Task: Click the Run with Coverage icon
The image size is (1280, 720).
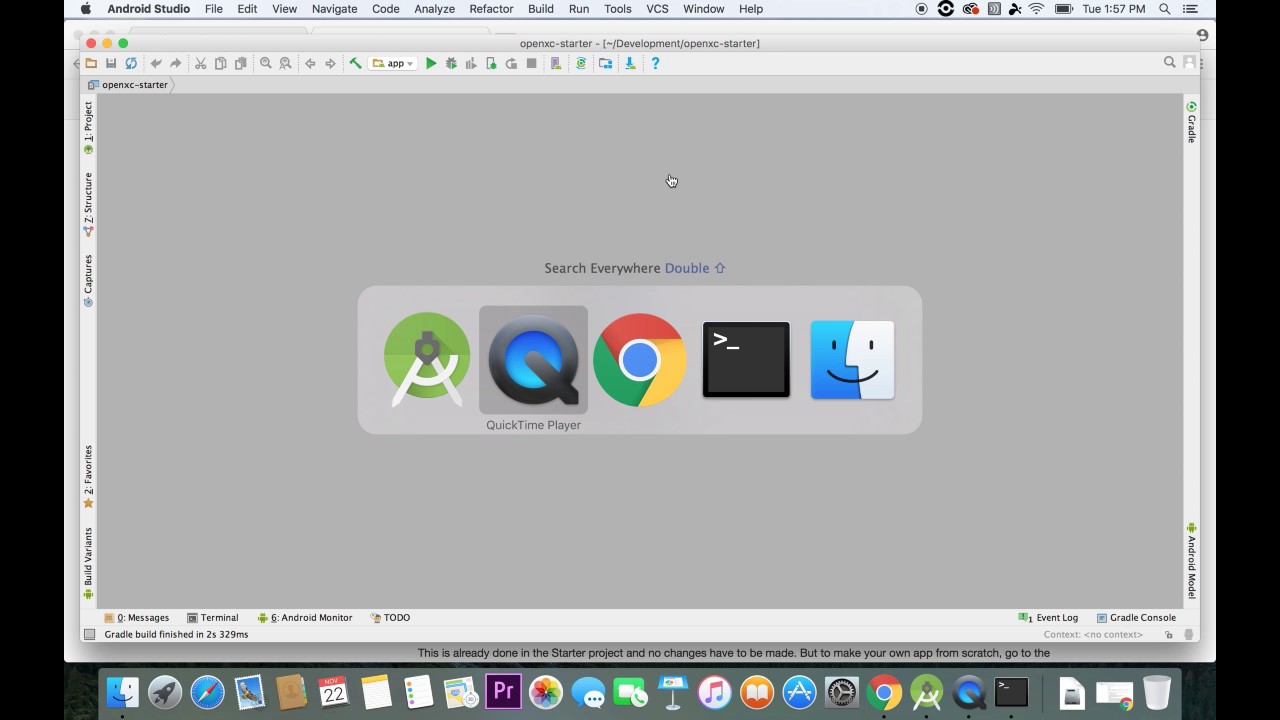Action: (x=471, y=63)
